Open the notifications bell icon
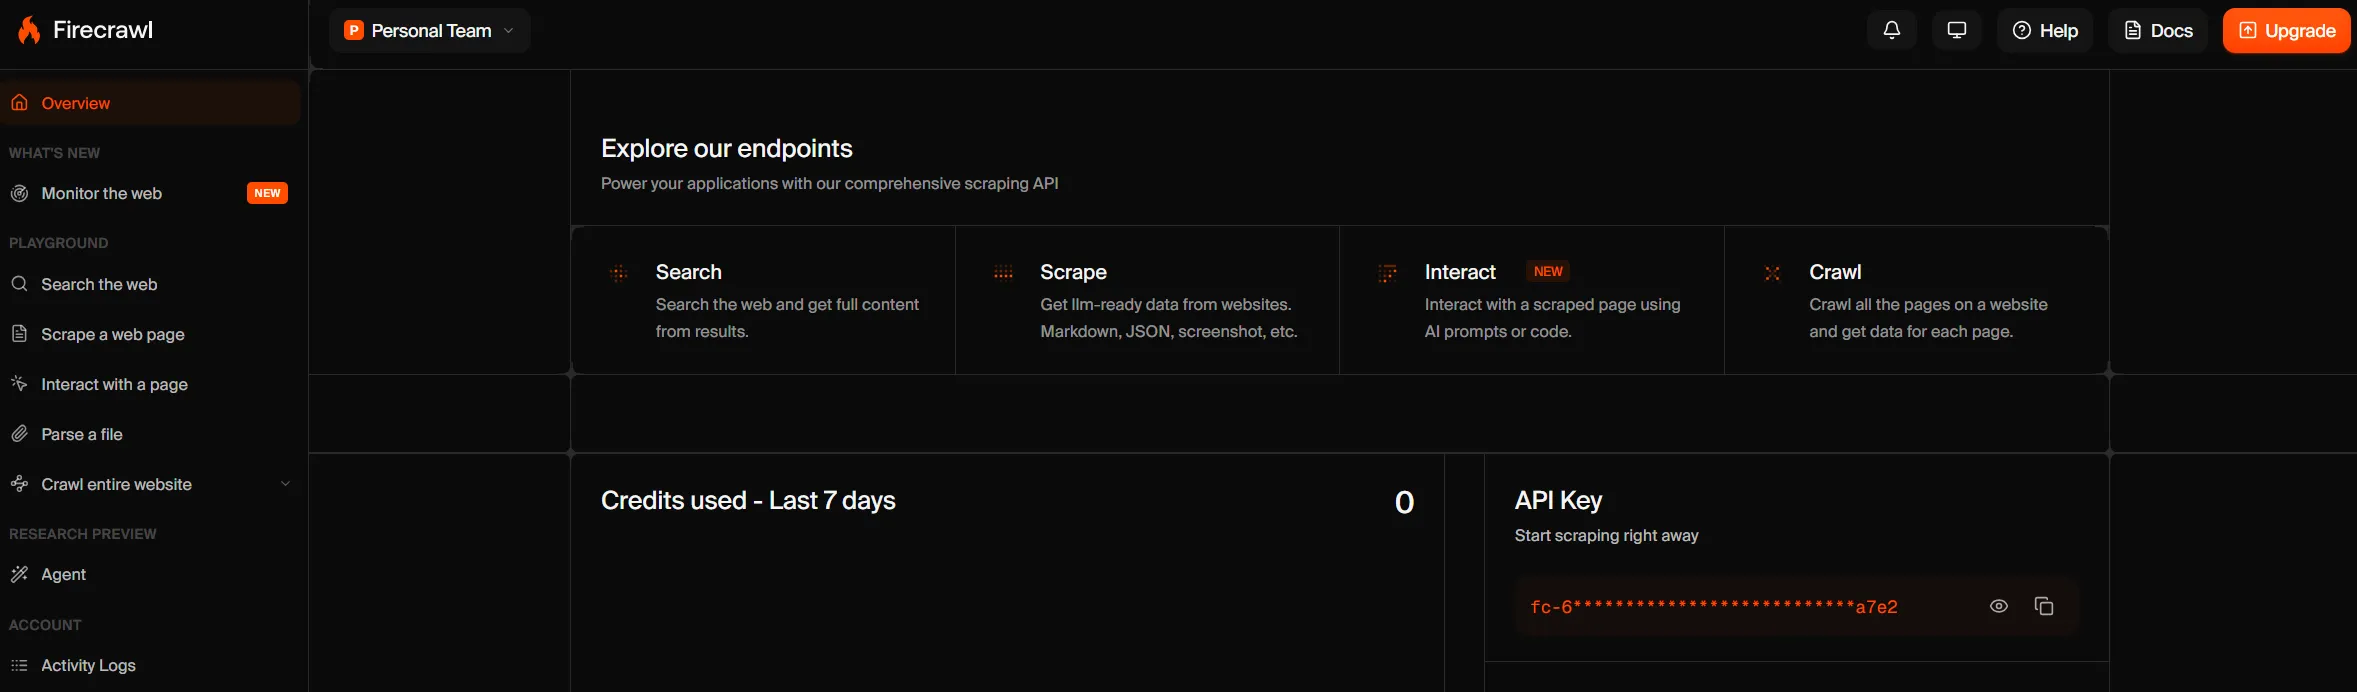The height and width of the screenshot is (692, 2357). [1891, 30]
